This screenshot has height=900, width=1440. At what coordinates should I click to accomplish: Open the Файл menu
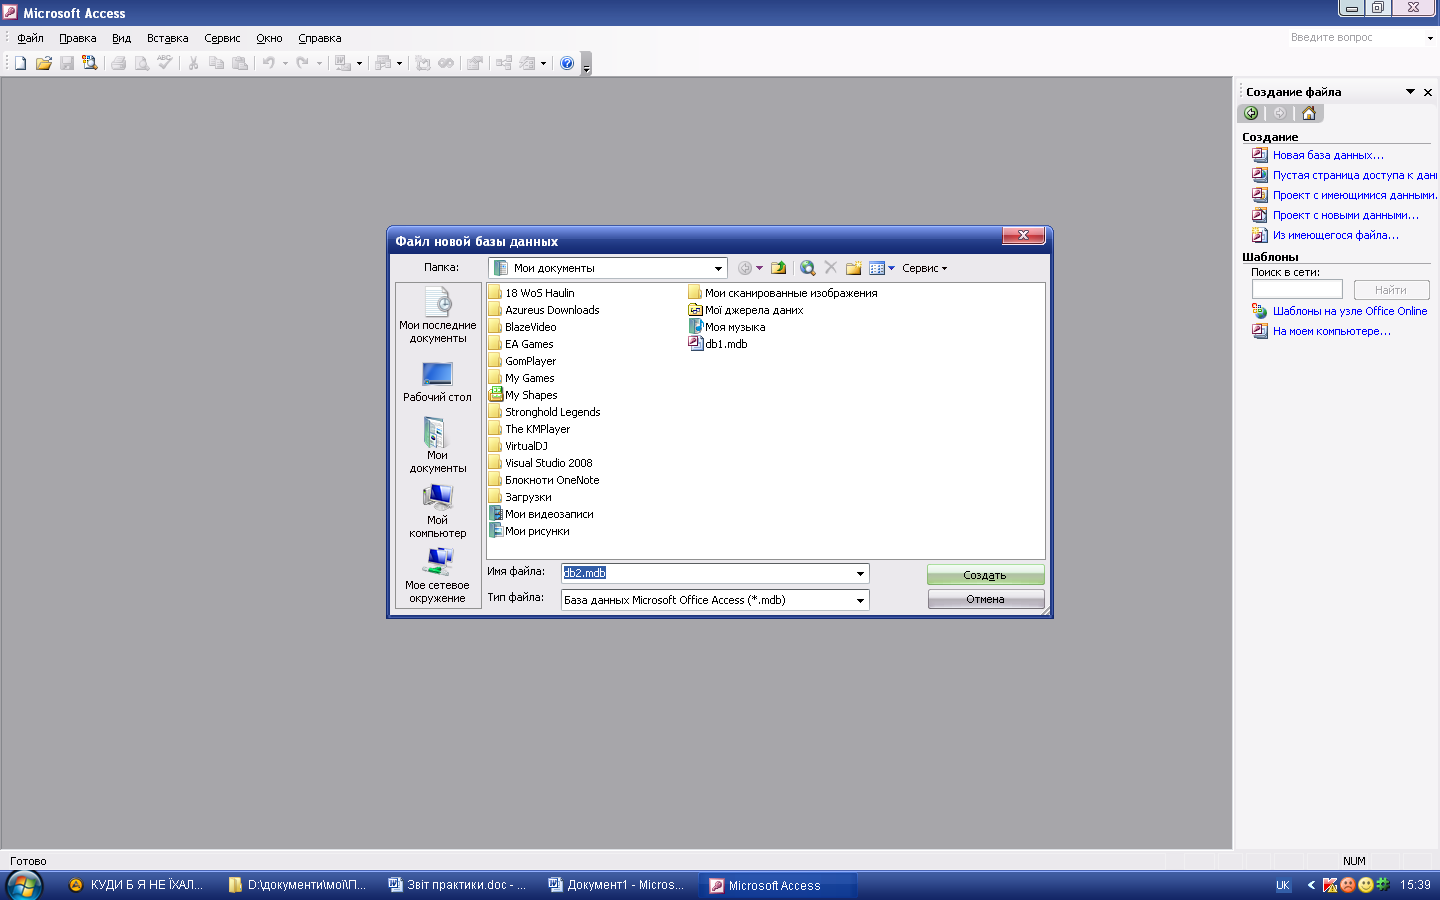point(30,38)
